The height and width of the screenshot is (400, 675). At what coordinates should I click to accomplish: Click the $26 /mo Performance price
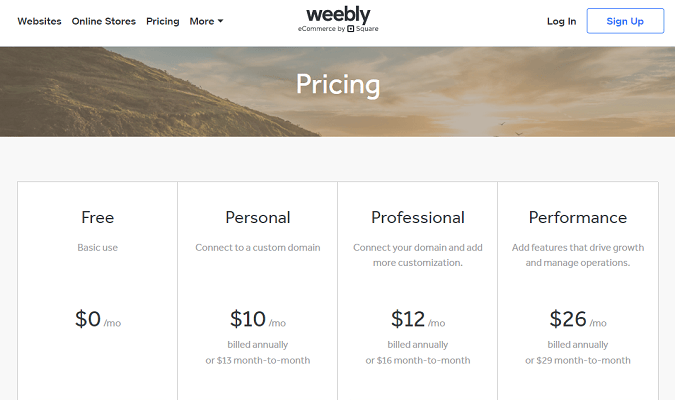(577, 320)
